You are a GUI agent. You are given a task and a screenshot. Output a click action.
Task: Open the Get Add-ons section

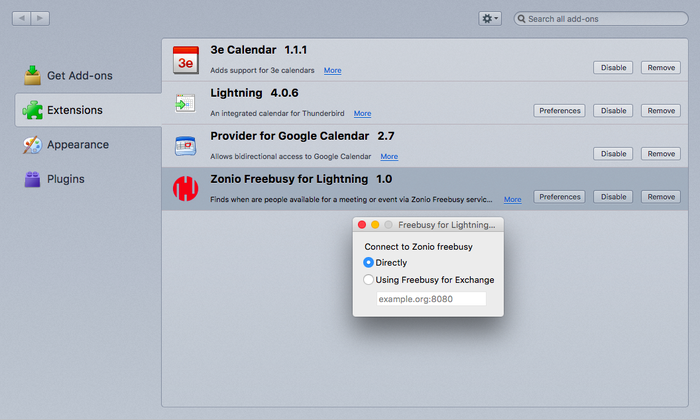coord(68,75)
